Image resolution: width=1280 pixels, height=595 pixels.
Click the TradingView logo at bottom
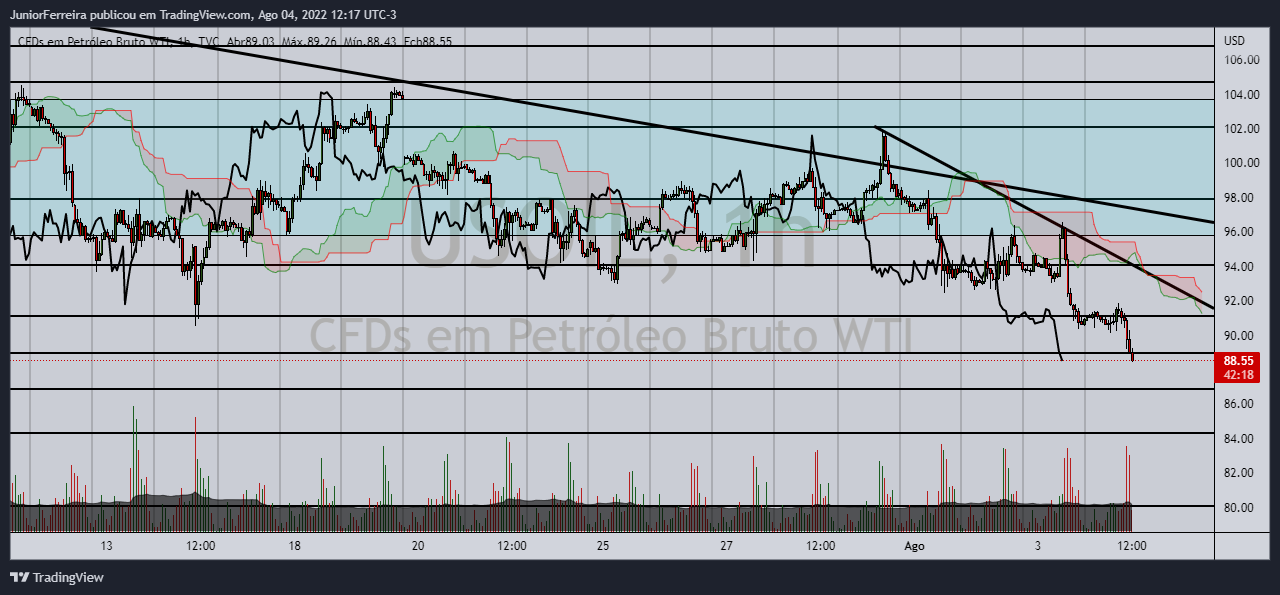point(57,577)
